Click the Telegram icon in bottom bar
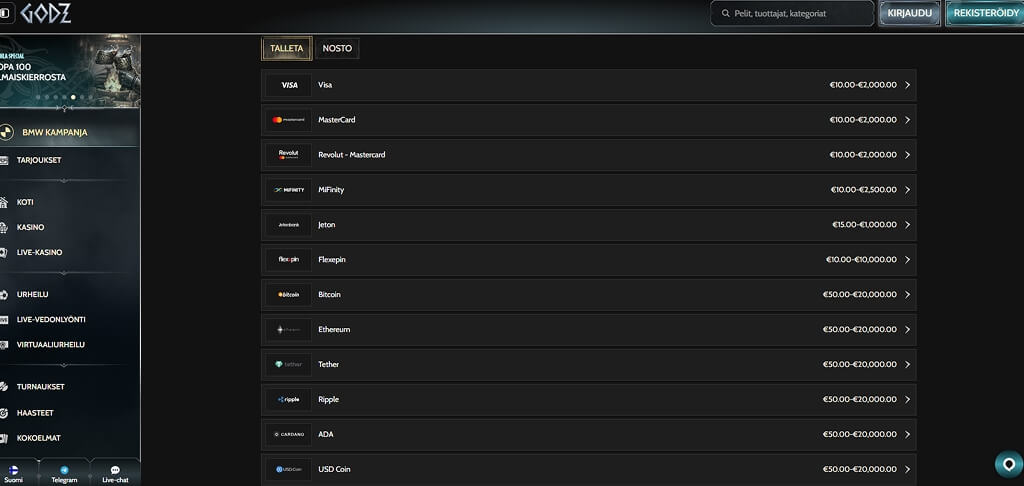This screenshot has height=486, width=1024. pos(64,470)
